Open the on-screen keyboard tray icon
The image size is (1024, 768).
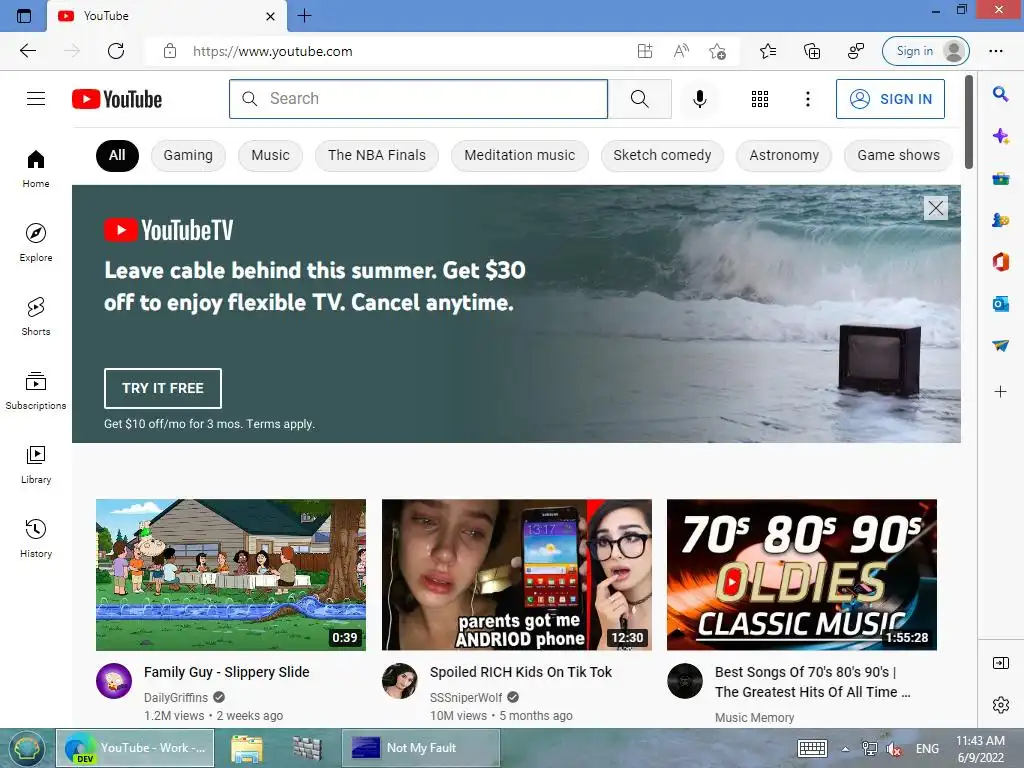(812, 748)
